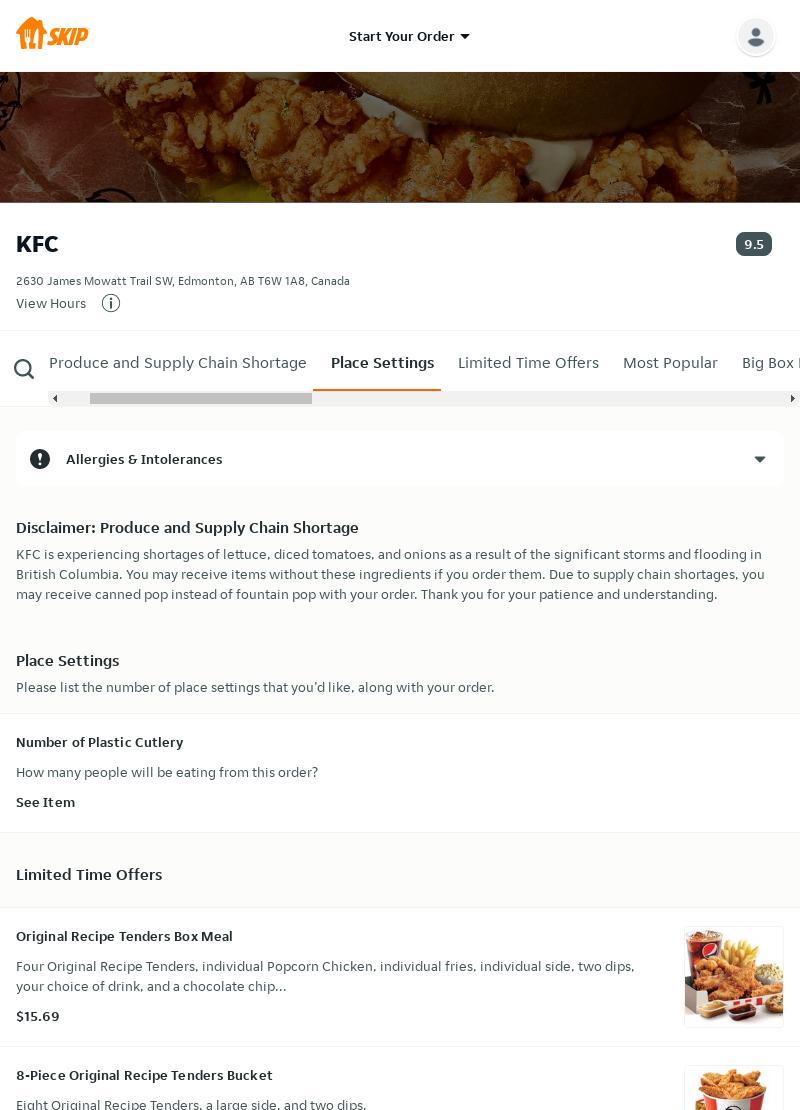Viewport: 800px width, 1110px height.
Task: Click the View Hours link
Action: 51,303
